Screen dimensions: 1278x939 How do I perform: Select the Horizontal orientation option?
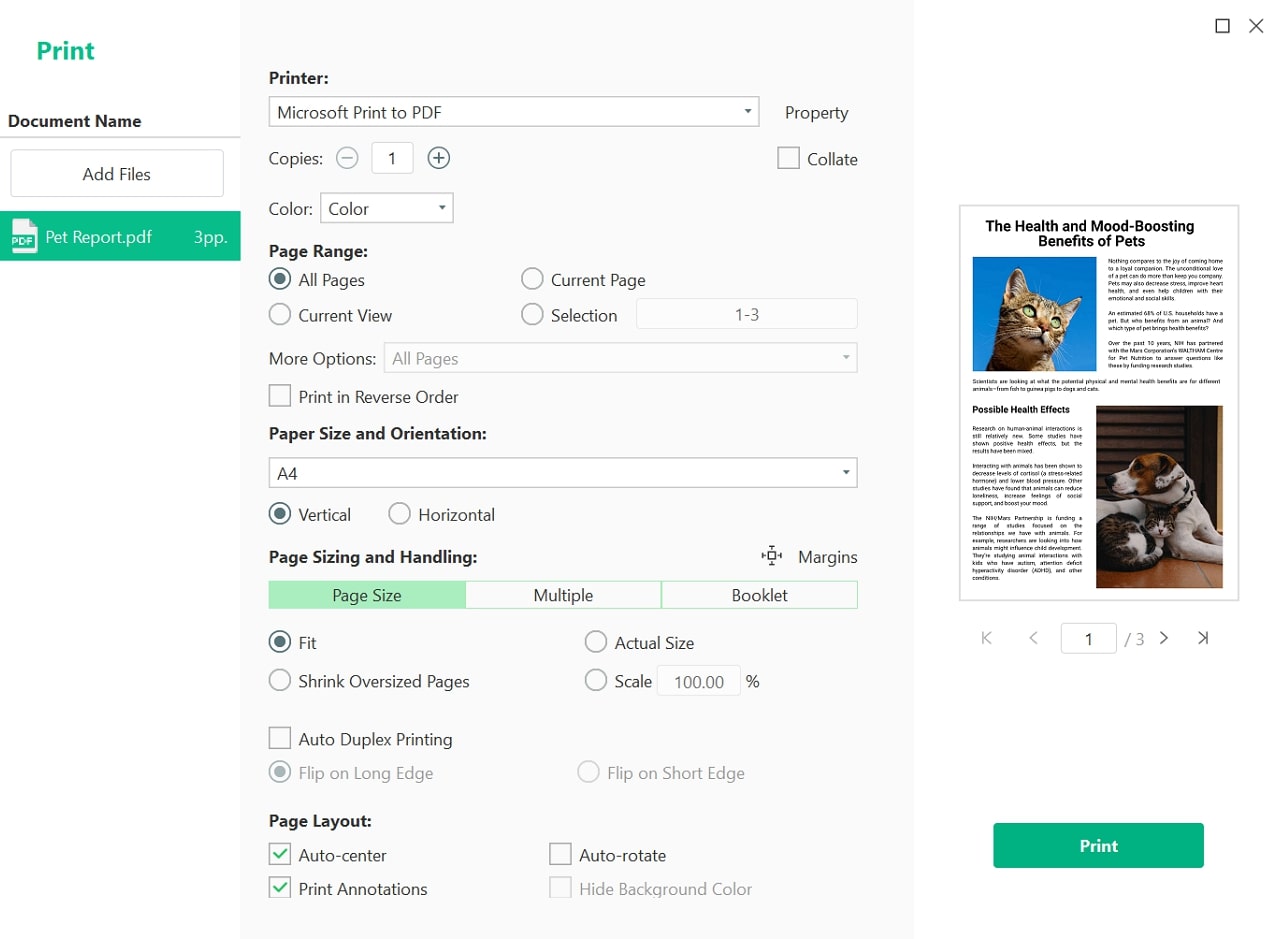pos(400,514)
